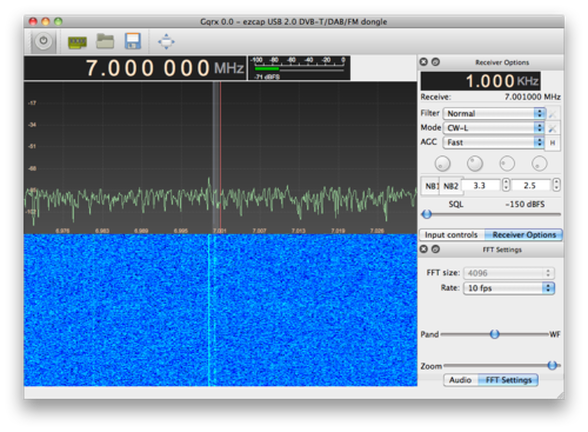Click the red demodulator line in the spectrum
This screenshot has height=432, width=588.
point(220,158)
